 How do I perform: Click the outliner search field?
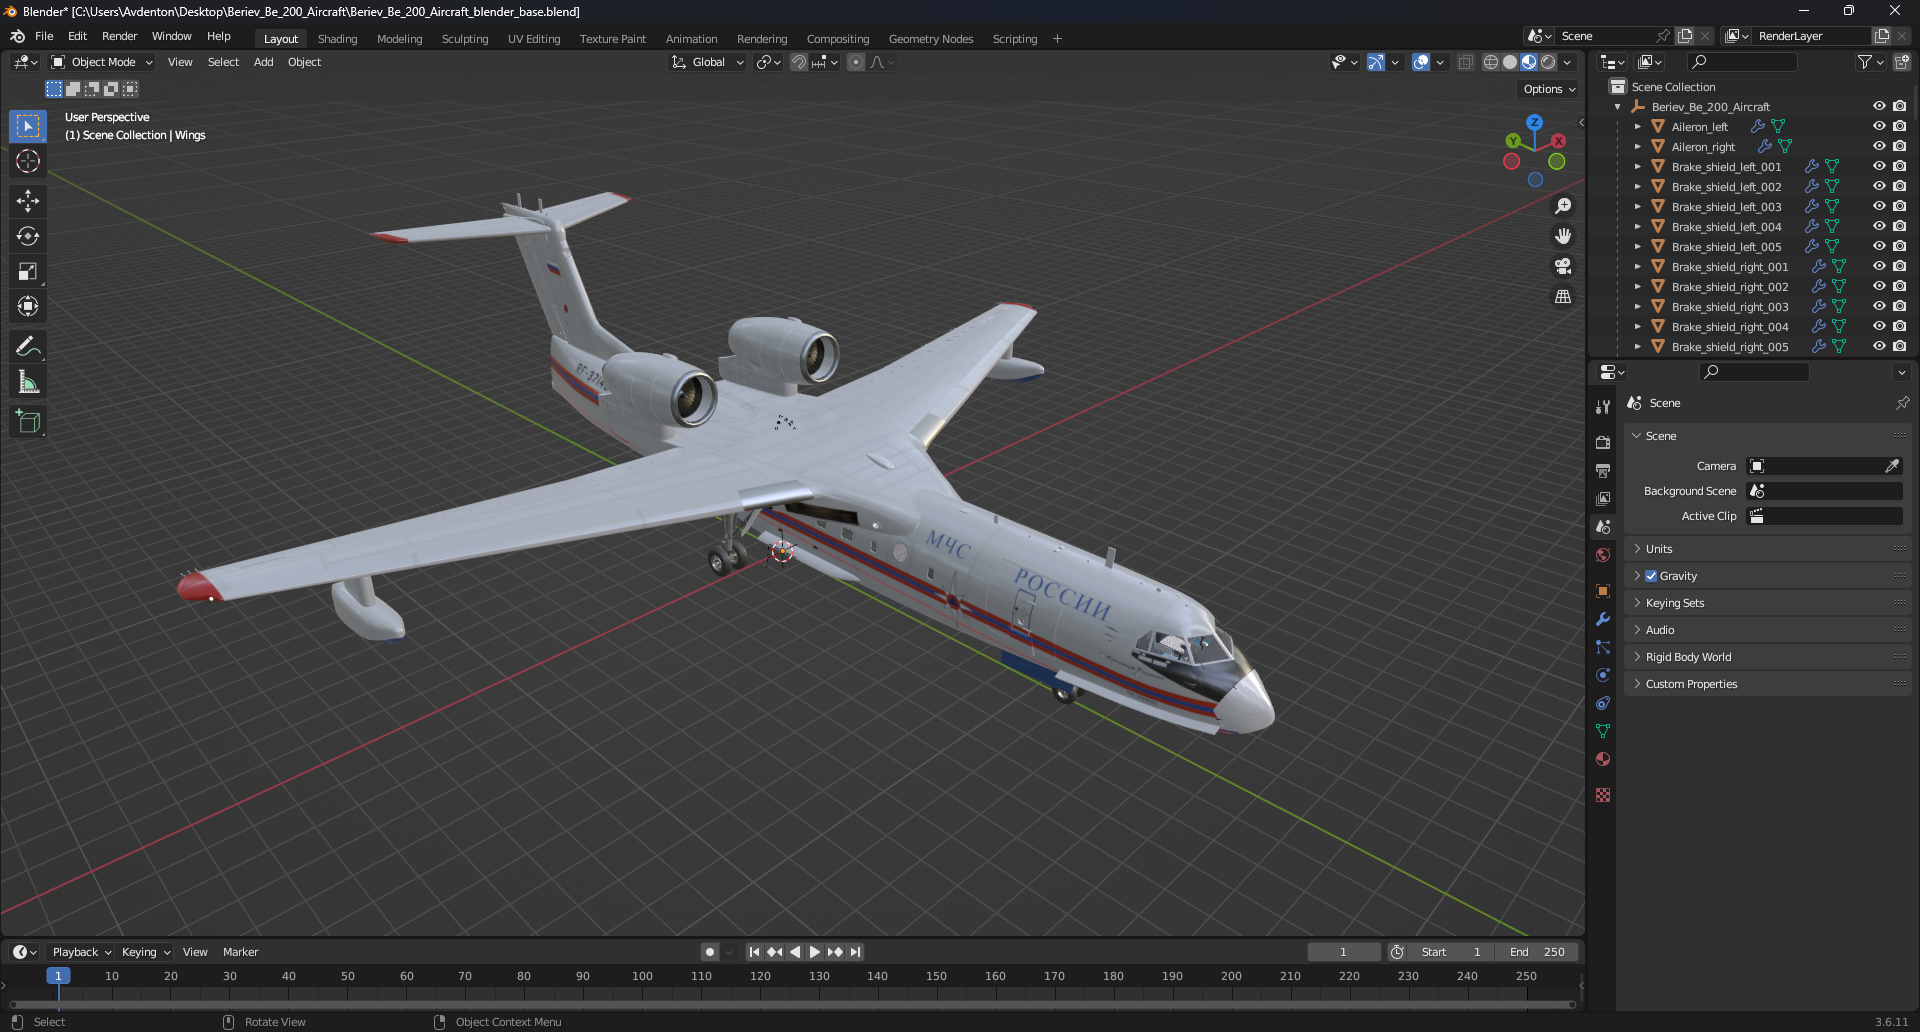tap(1742, 62)
